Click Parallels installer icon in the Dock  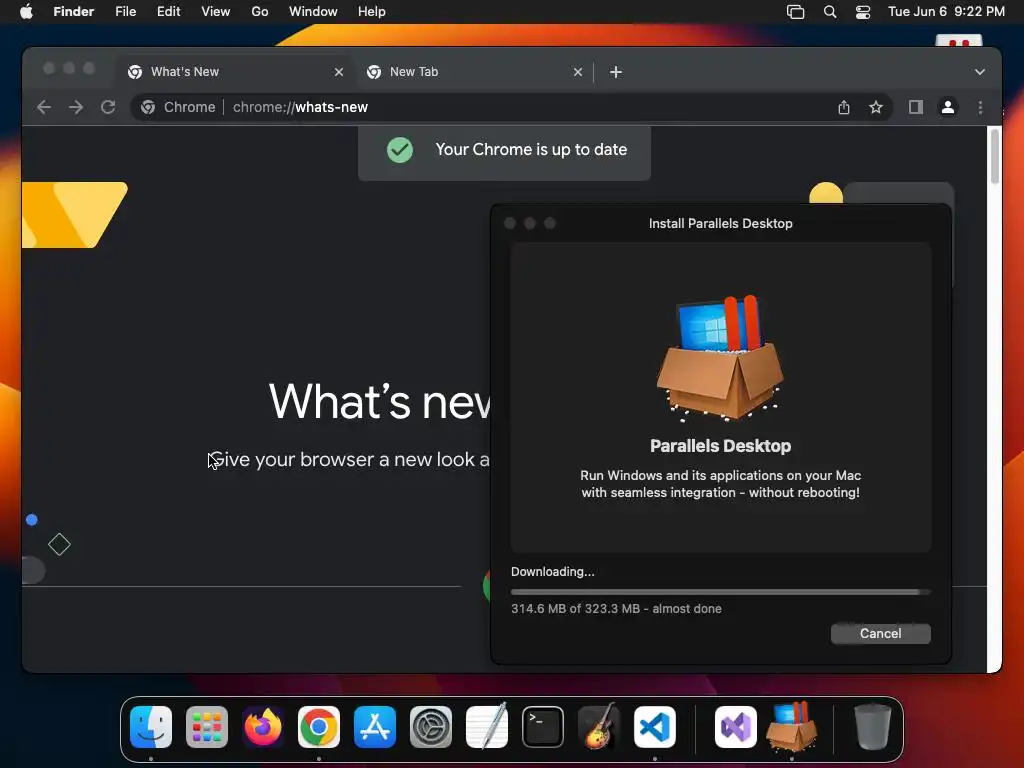pyautogui.click(x=792, y=727)
